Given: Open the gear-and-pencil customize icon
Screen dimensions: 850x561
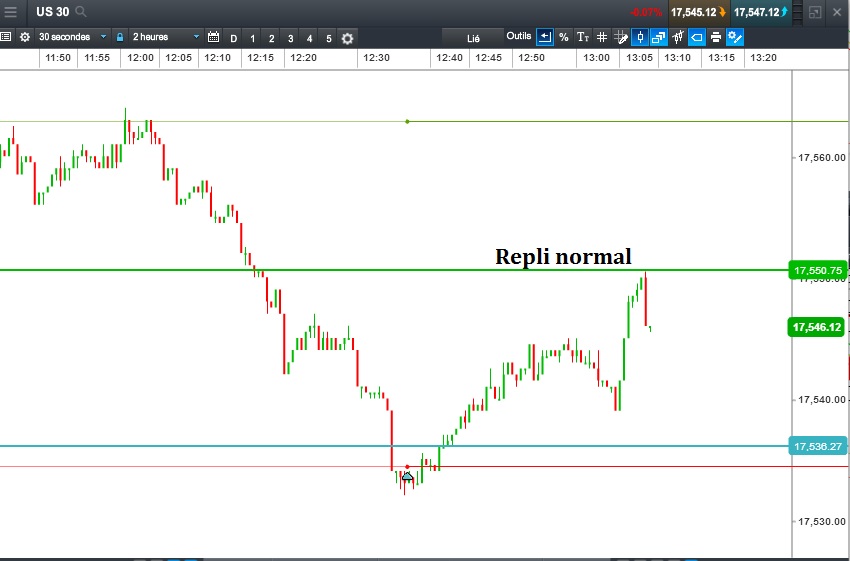Looking at the screenshot, I should [x=735, y=37].
